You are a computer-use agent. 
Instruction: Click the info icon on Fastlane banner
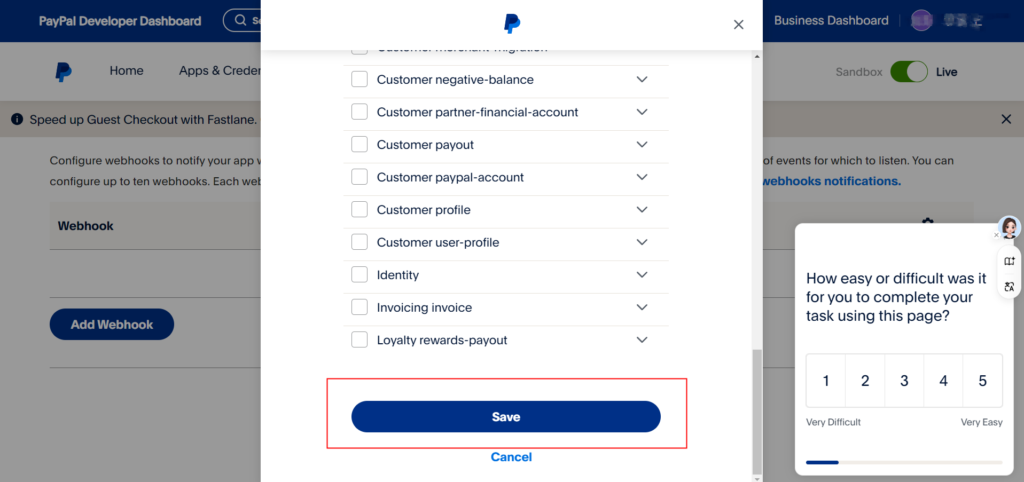tap(17, 119)
